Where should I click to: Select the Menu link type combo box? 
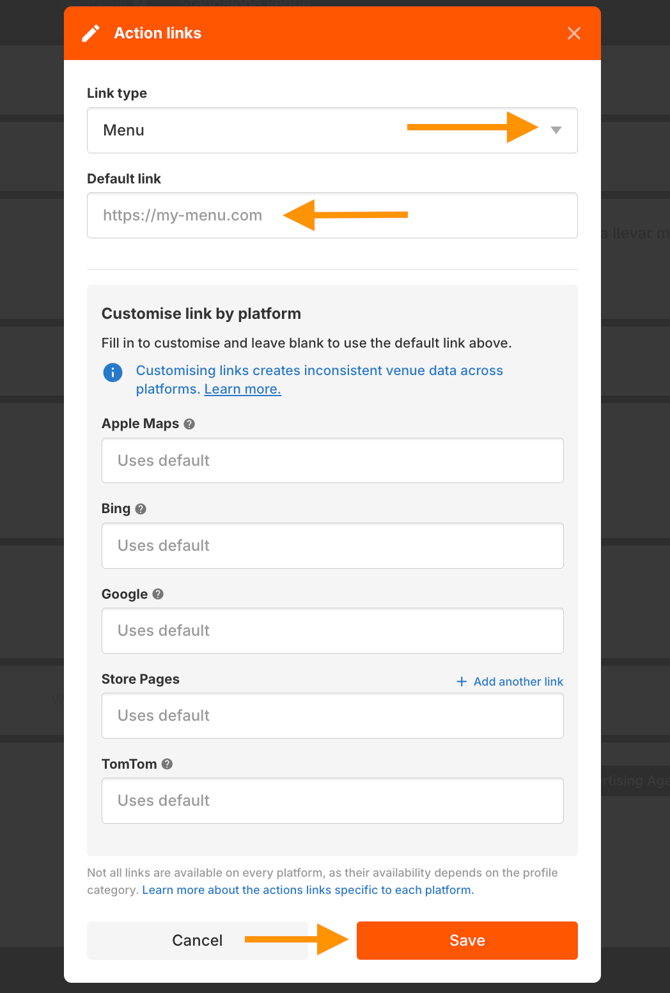(x=332, y=130)
